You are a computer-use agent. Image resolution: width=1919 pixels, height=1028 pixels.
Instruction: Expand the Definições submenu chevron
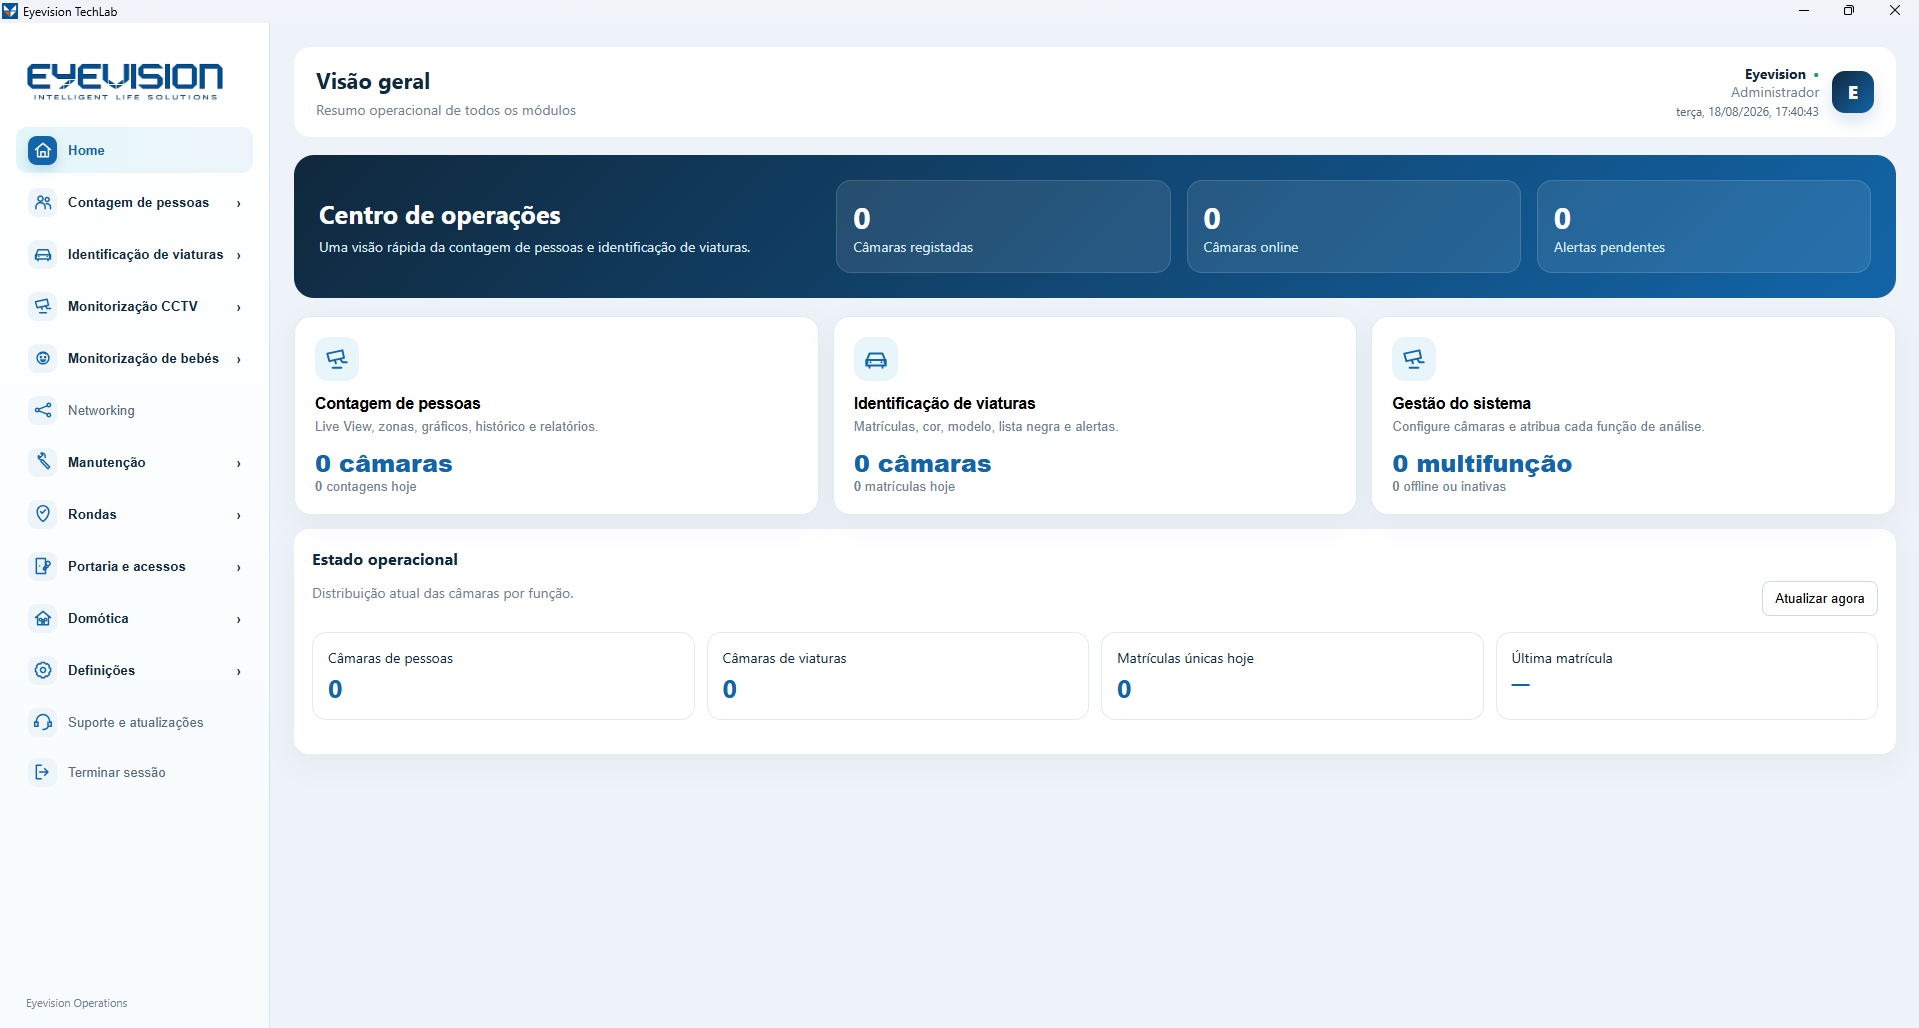point(239,671)
